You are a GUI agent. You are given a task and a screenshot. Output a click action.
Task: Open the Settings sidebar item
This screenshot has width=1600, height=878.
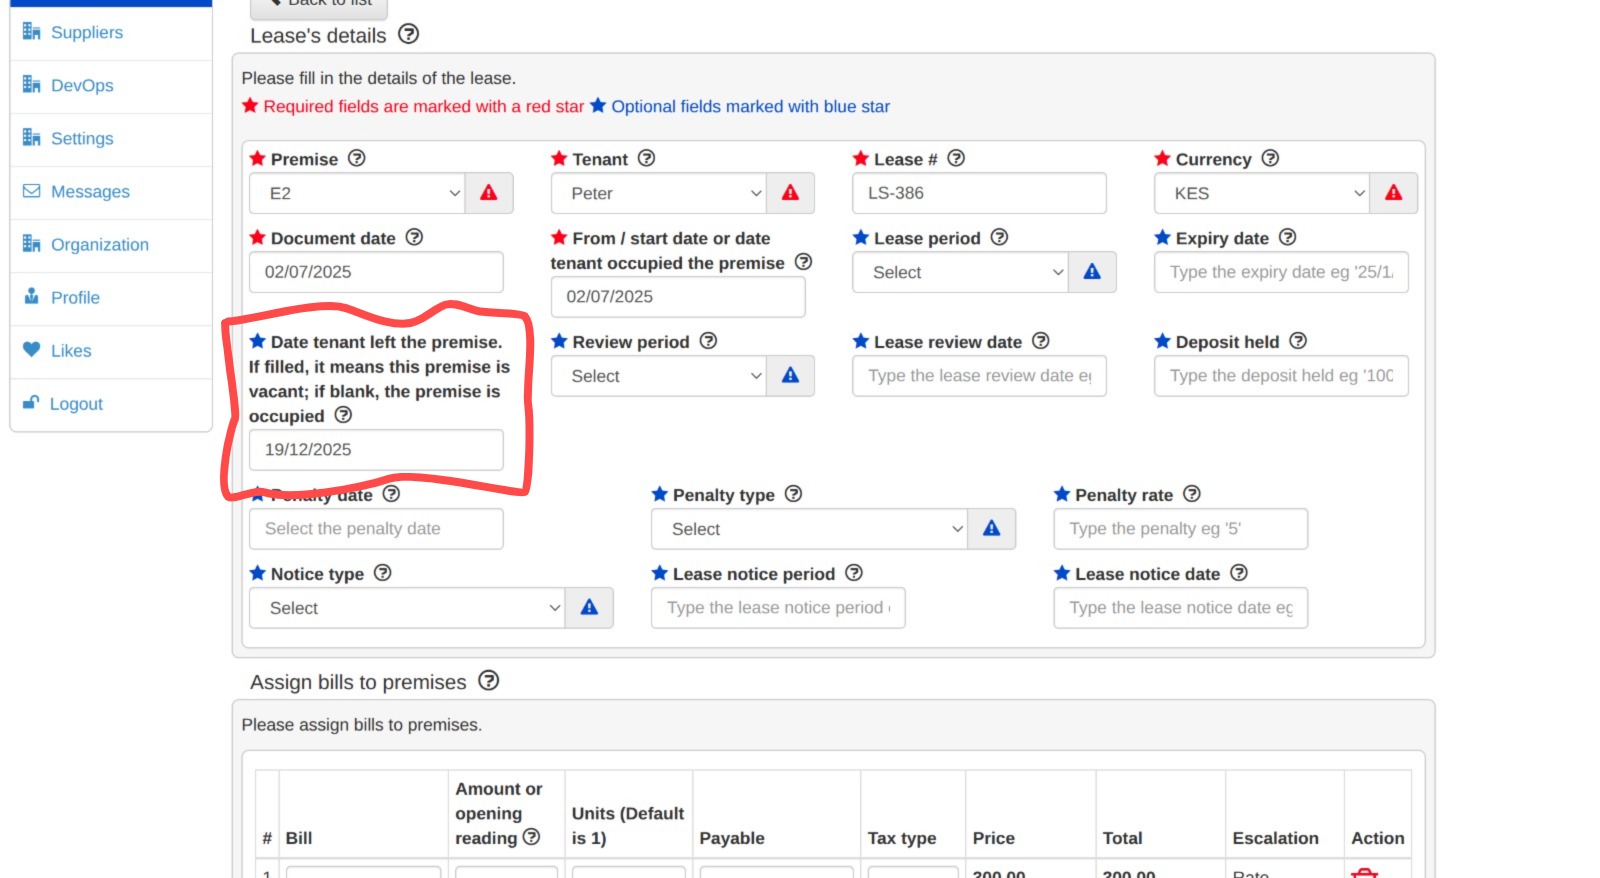[x=82, y=139]
